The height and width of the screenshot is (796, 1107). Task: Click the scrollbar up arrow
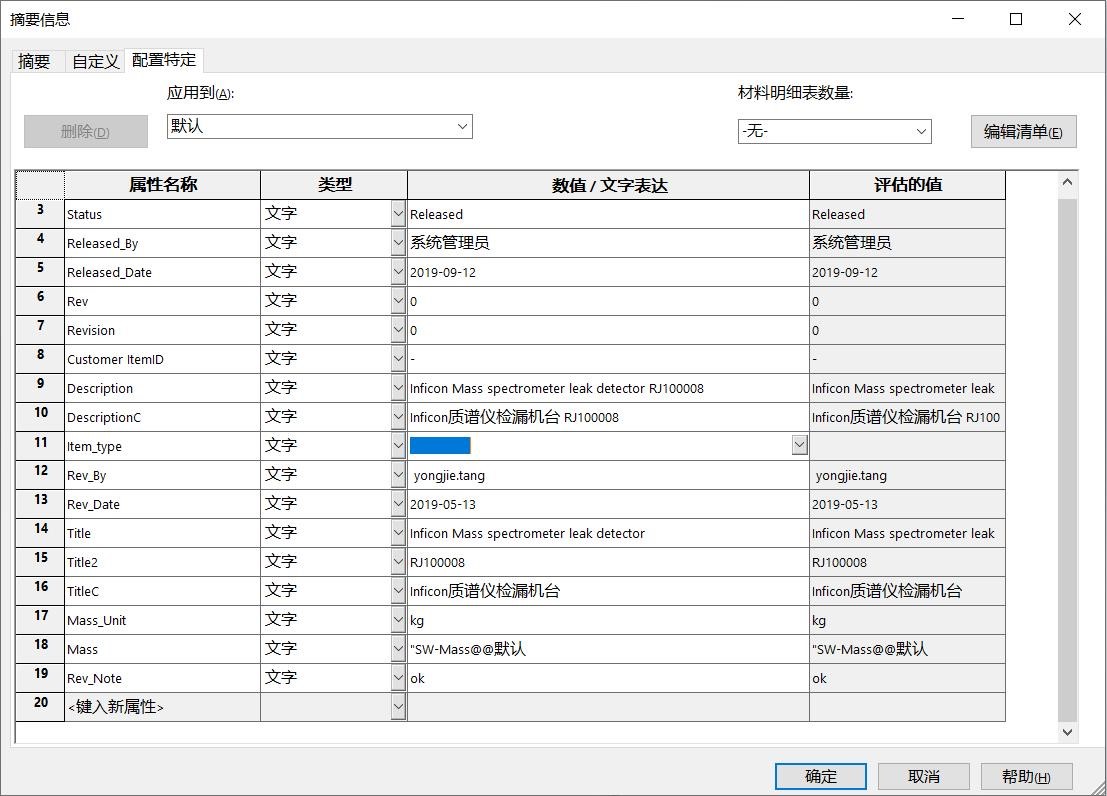1067,182
